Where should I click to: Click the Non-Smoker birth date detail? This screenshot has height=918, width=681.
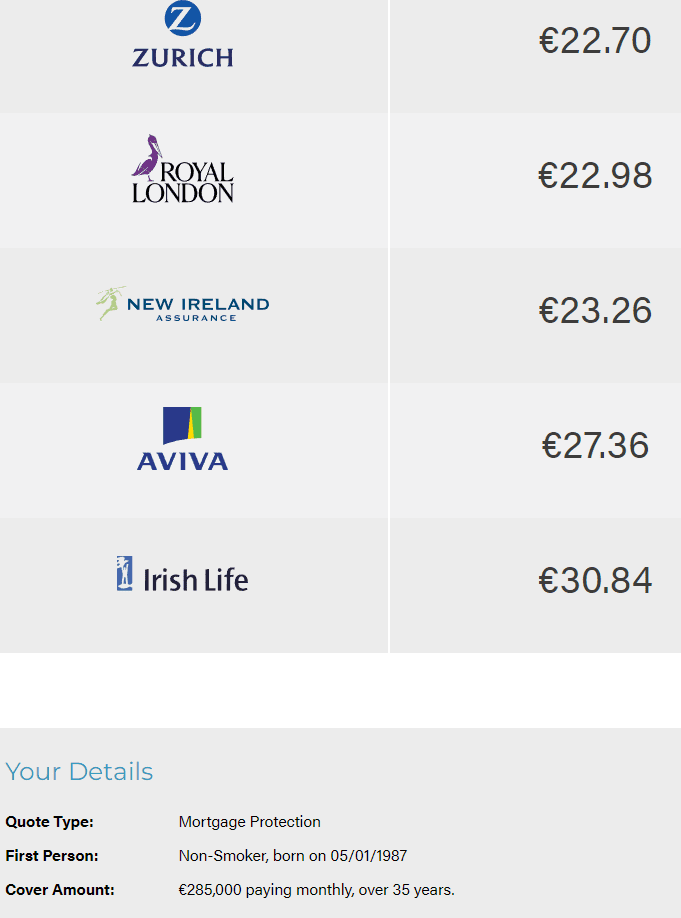292,856
